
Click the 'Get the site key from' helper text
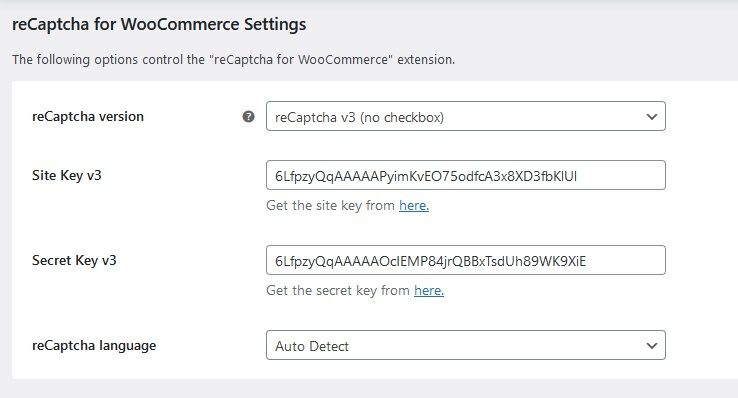click(x=330, y=205)
